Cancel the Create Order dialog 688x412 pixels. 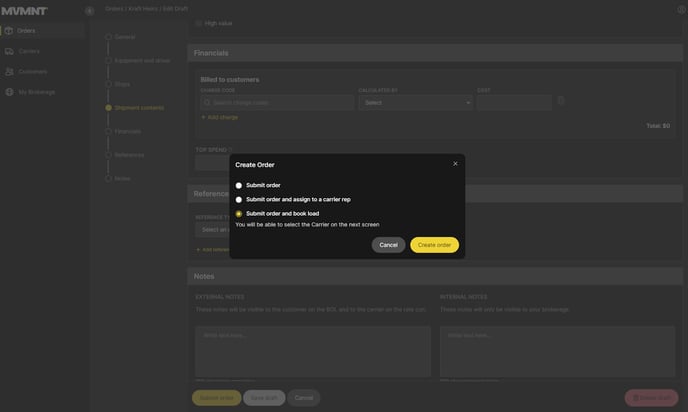point(388,245)
